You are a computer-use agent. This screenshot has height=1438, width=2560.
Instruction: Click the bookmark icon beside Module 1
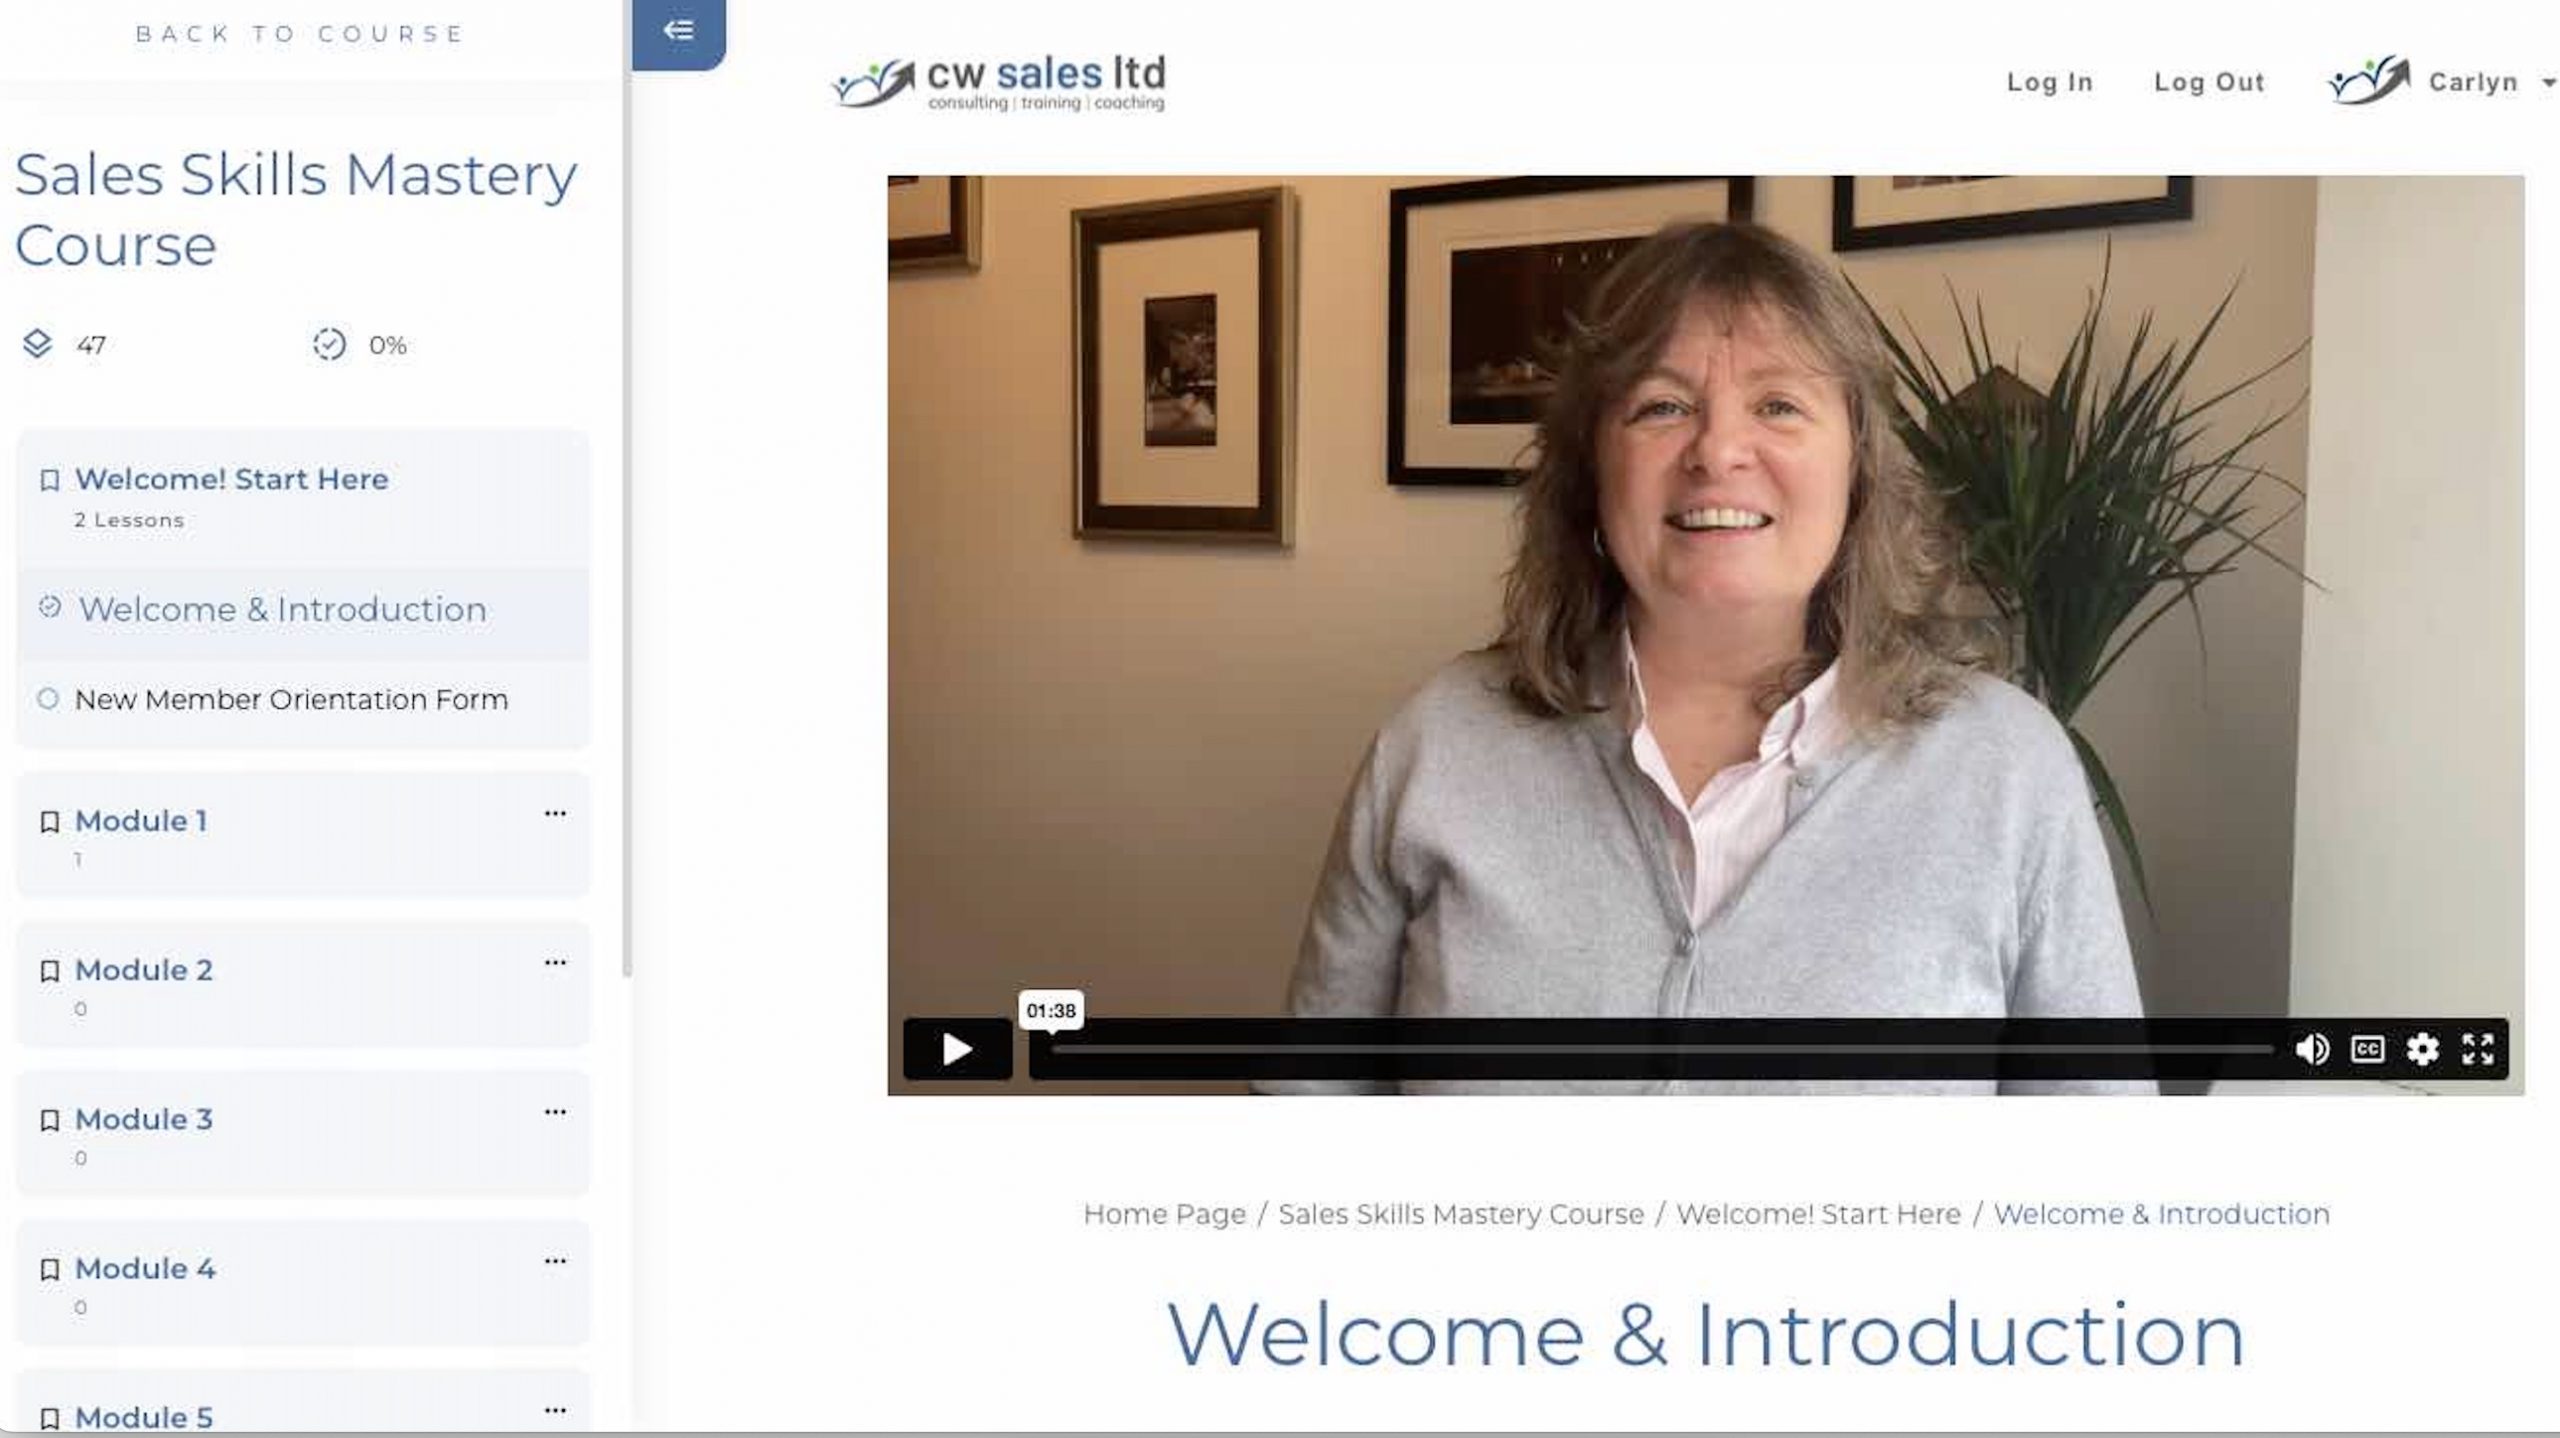(x=49, y=822)
